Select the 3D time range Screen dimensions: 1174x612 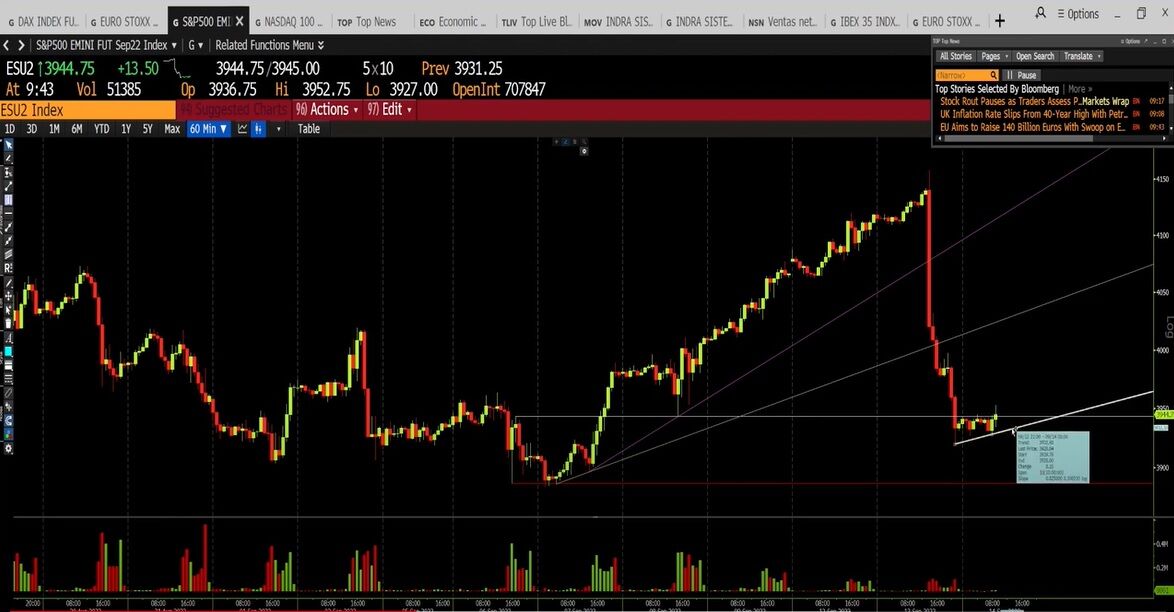[x=31, y=129]
